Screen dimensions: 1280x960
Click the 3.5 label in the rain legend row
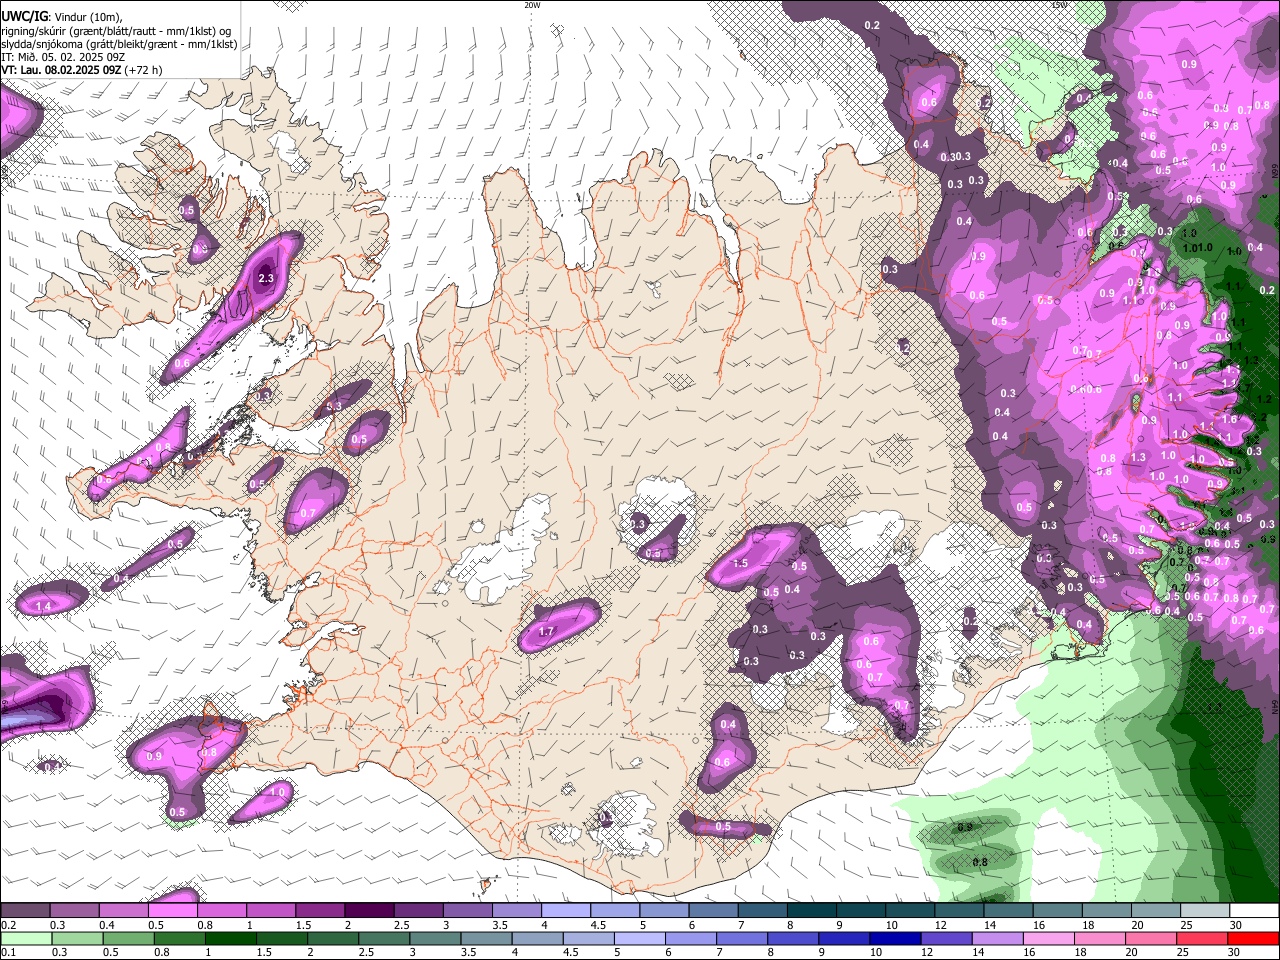point(468,953)
